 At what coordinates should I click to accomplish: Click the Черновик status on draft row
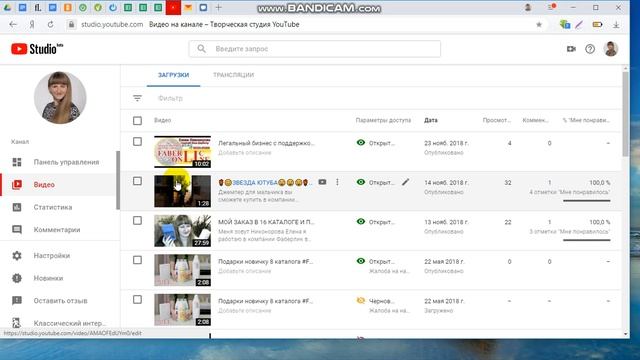(x=382, y=301)
